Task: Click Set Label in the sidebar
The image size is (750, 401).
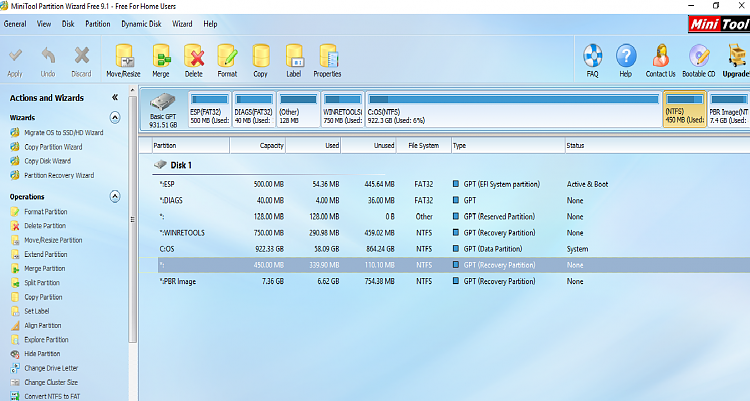Action: tap(36, 311)
